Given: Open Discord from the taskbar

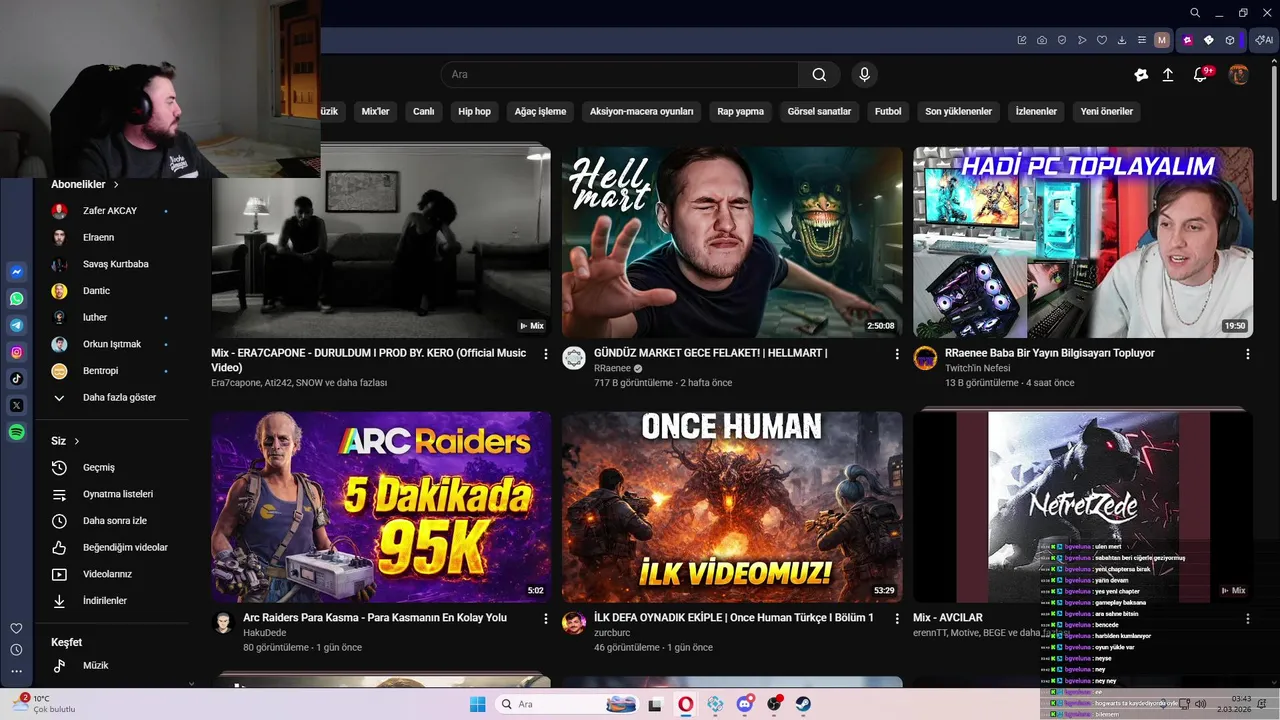Looking at the screenshot, I should pos(744,704).
